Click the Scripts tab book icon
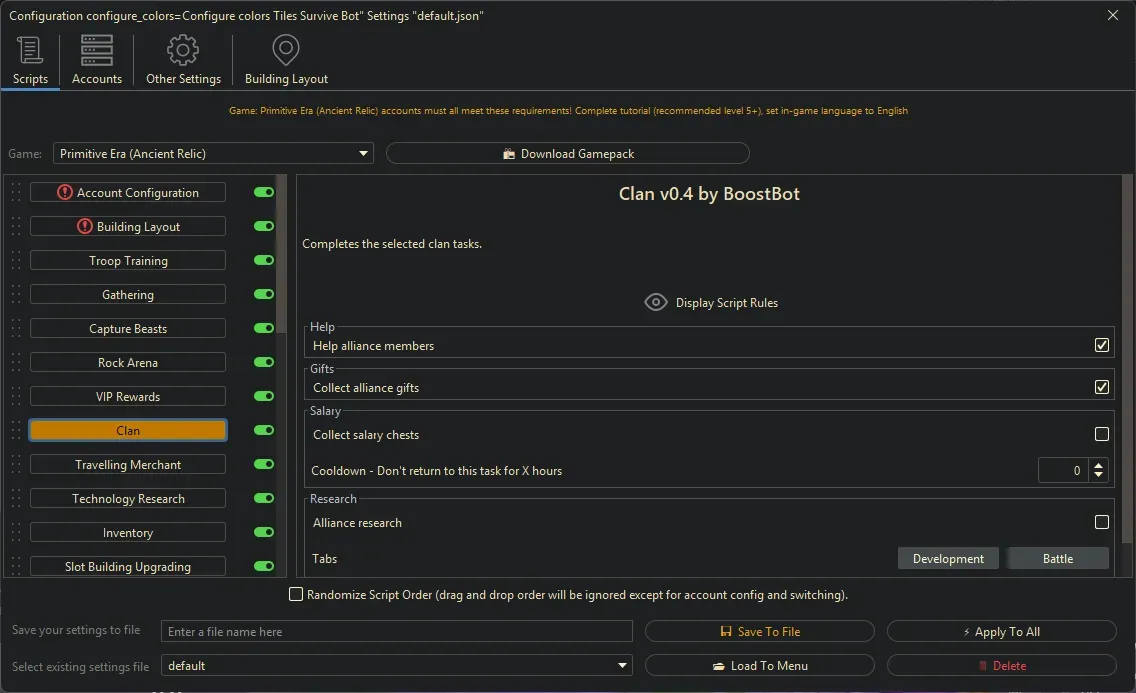Viewport: 1136px width, 693px height. [x=30, y=48]
